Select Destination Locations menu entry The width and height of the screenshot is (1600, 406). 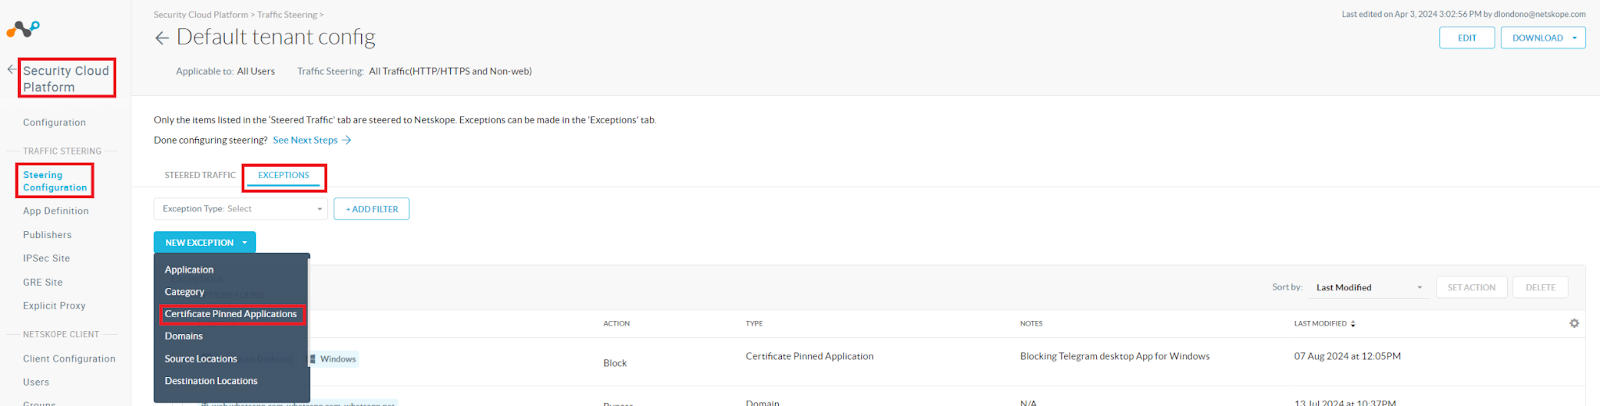(x=211, y=381)
